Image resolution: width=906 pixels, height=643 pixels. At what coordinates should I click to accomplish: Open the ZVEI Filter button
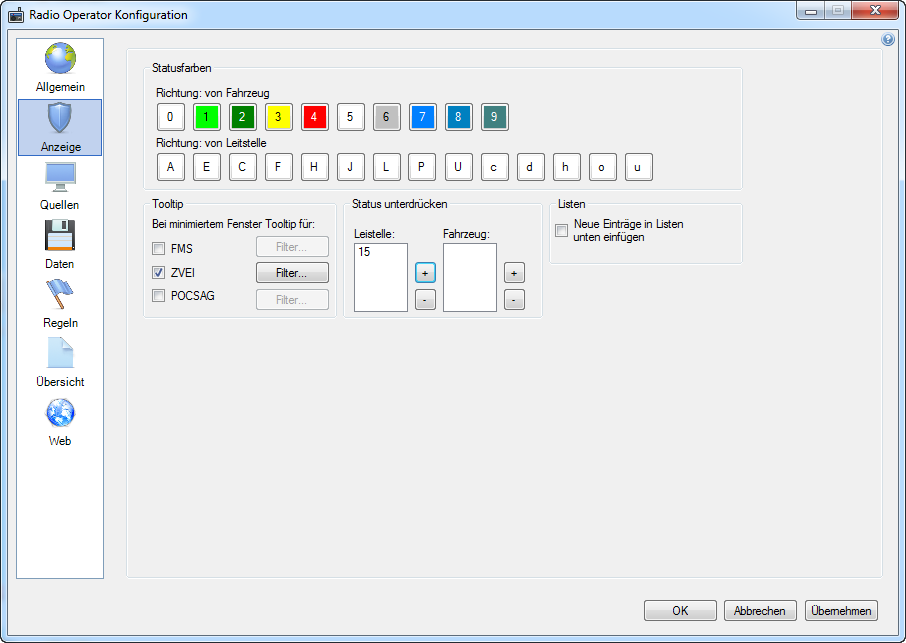[292, 273]
